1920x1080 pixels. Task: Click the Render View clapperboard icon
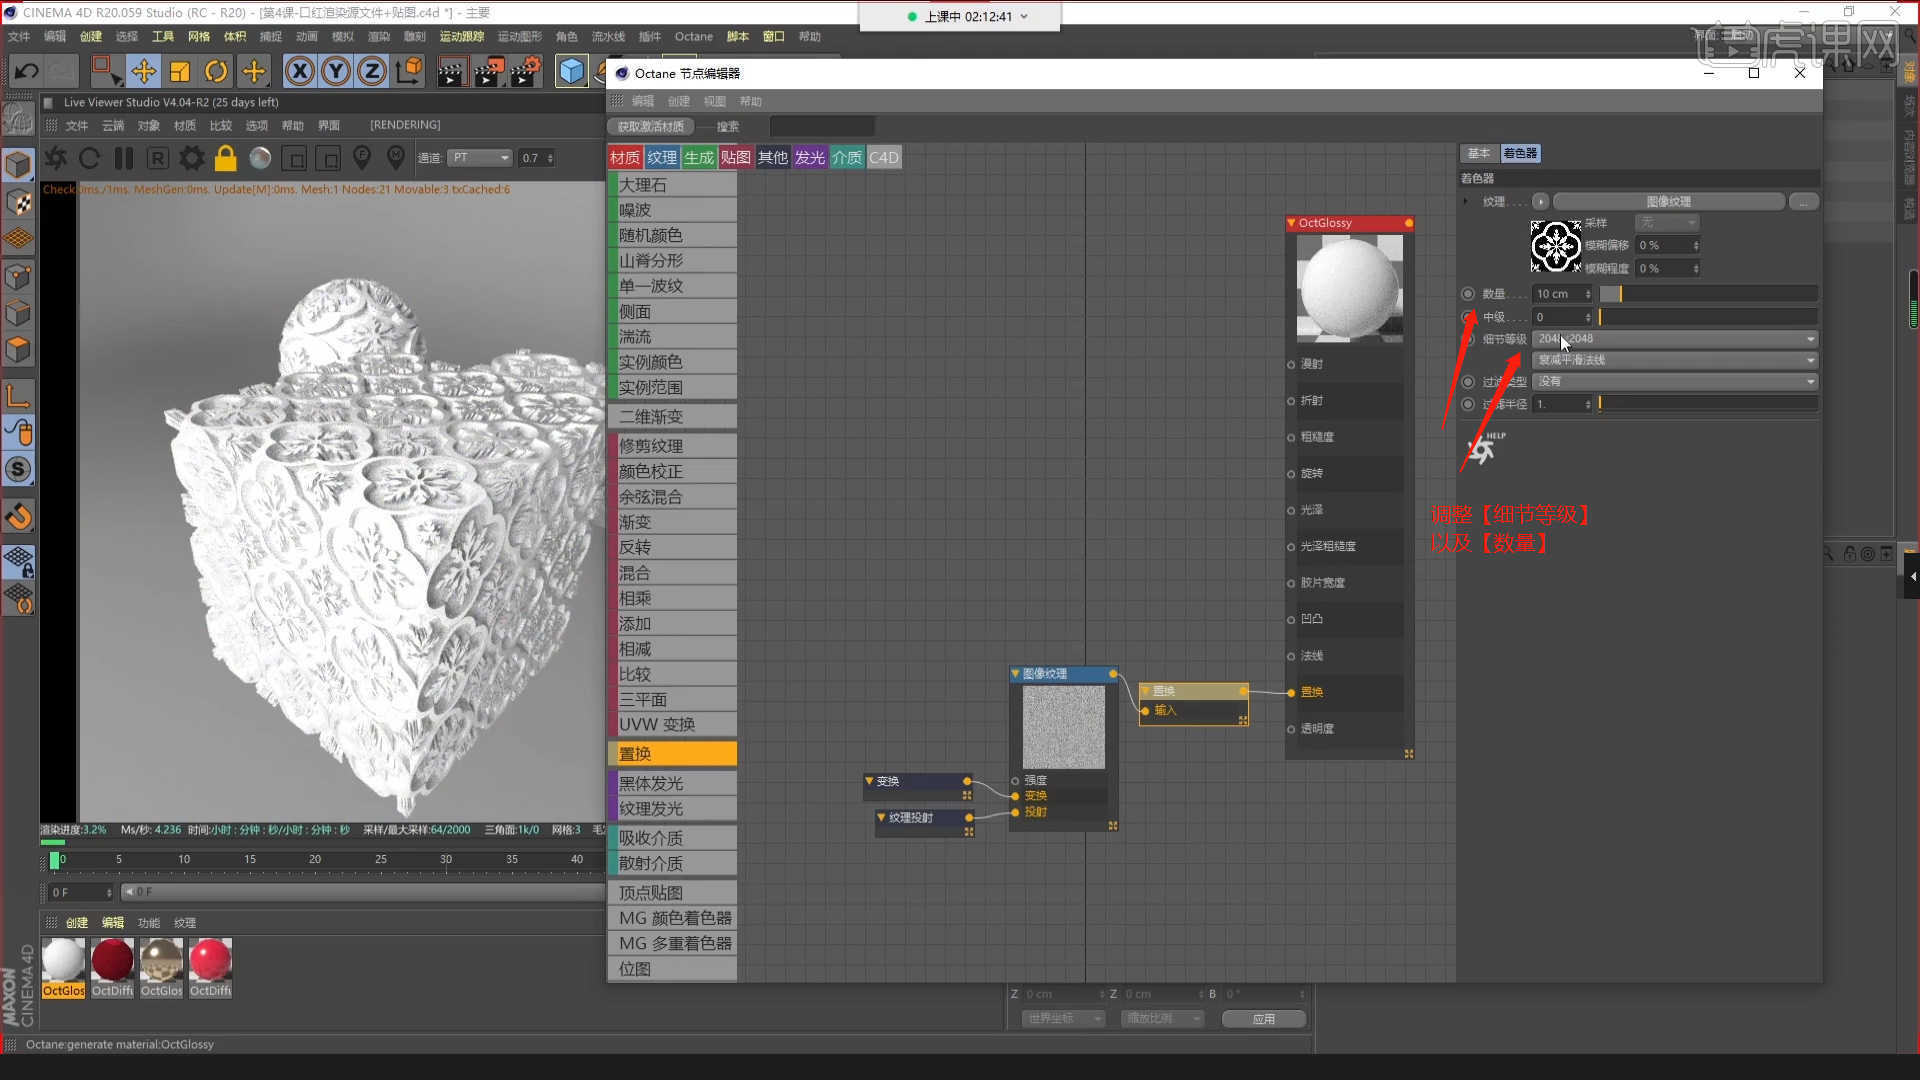click(451, 71)
